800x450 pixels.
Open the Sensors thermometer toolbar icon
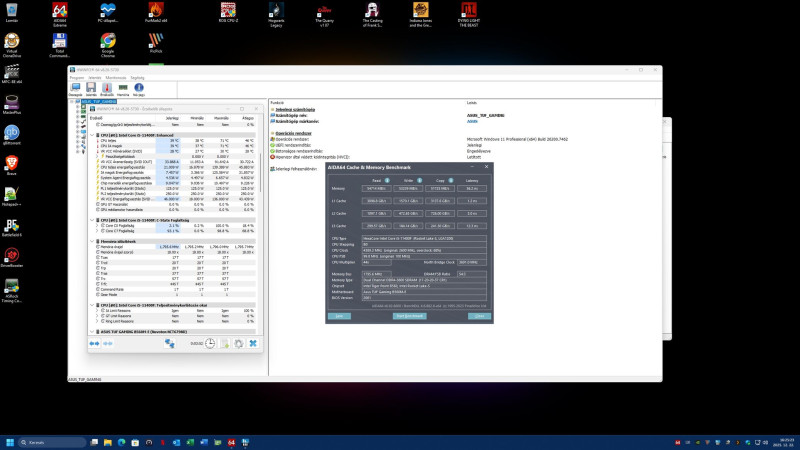click(107, 88)
